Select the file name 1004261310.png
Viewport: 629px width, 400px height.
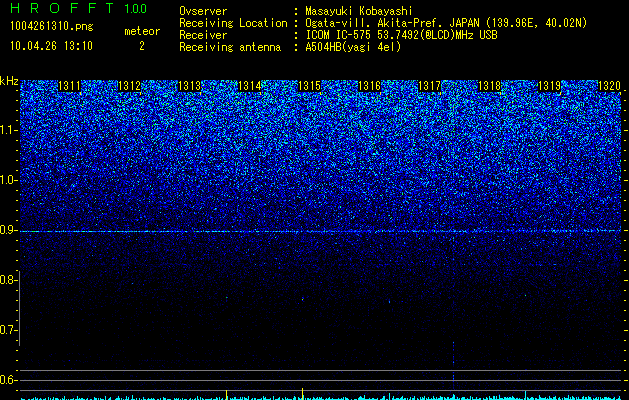[x=52, y=27]
